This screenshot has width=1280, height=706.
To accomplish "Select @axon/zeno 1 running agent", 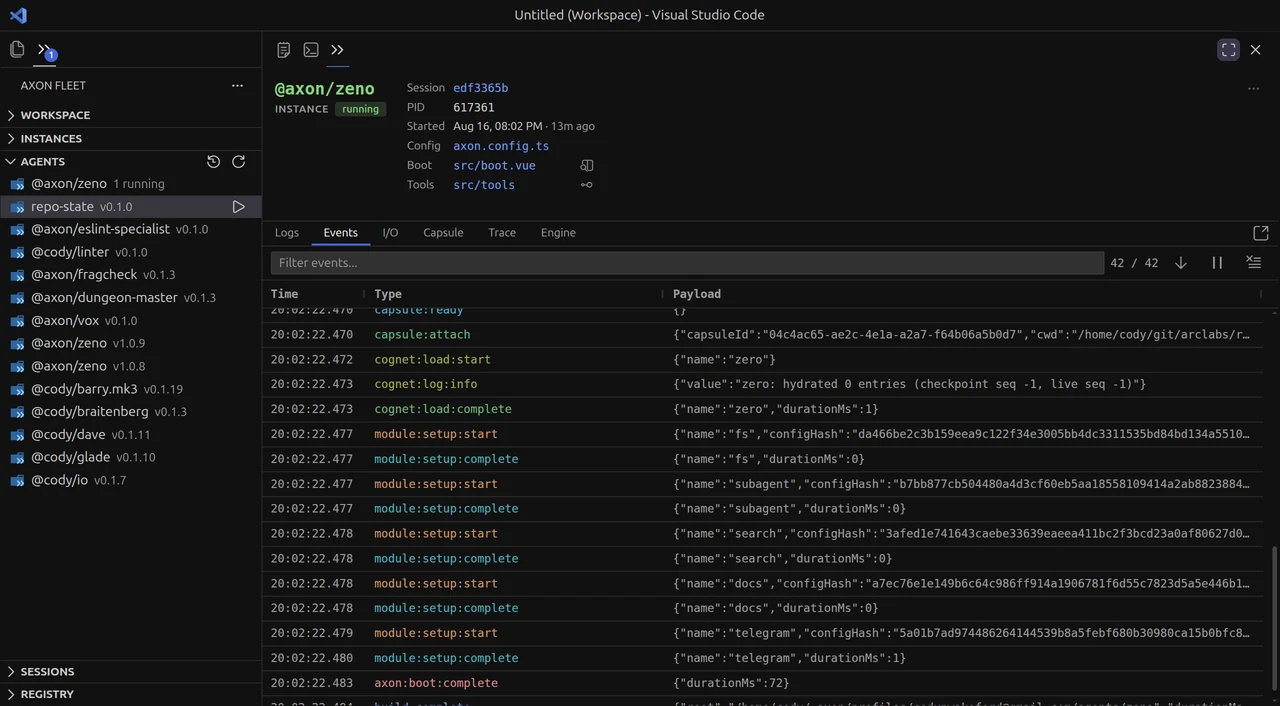I will click(130, 184).
